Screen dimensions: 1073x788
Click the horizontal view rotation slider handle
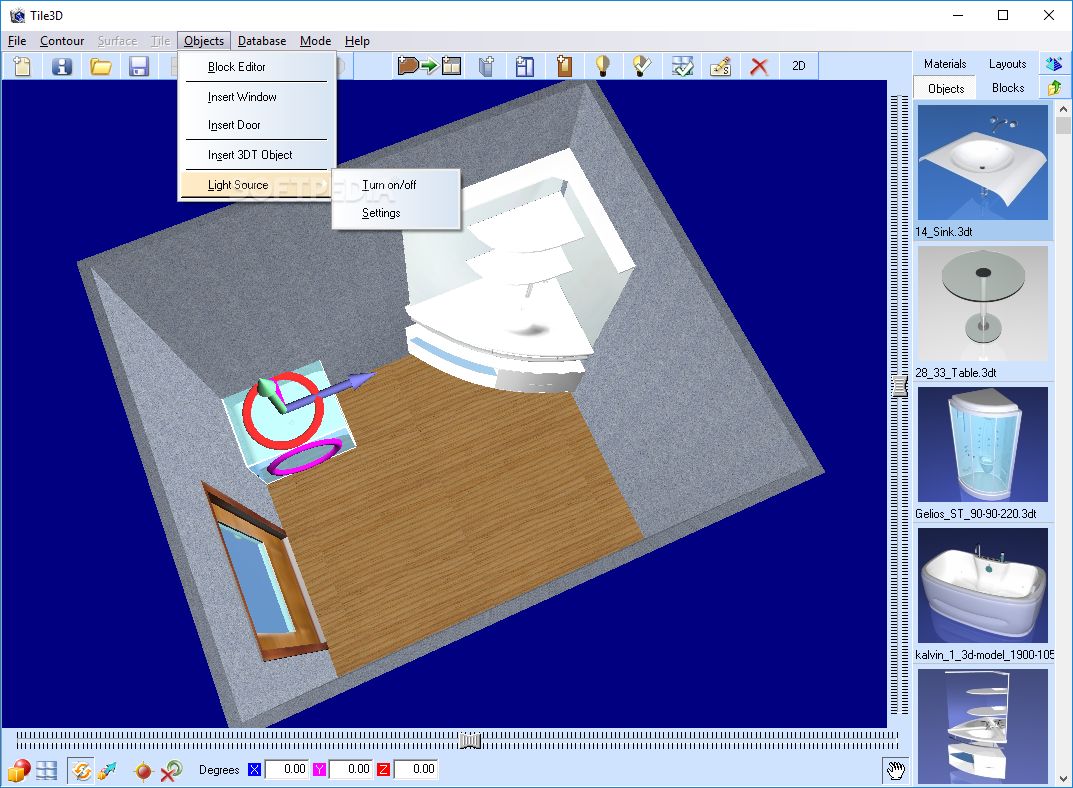[469, 741]
